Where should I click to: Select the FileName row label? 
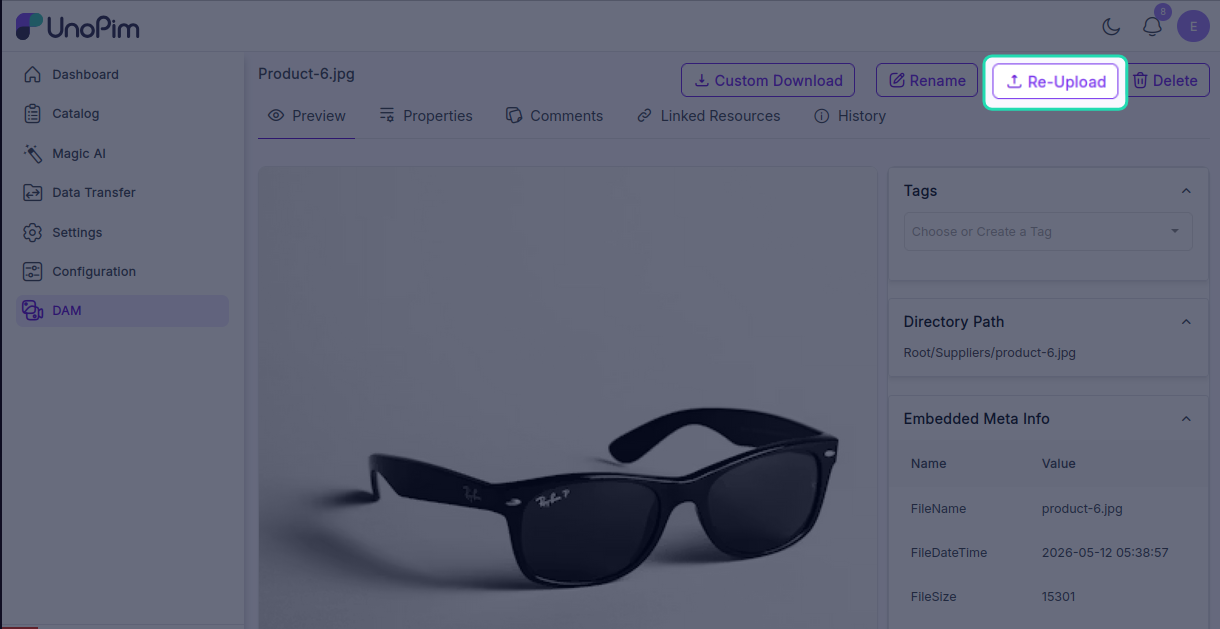(938, 509)
